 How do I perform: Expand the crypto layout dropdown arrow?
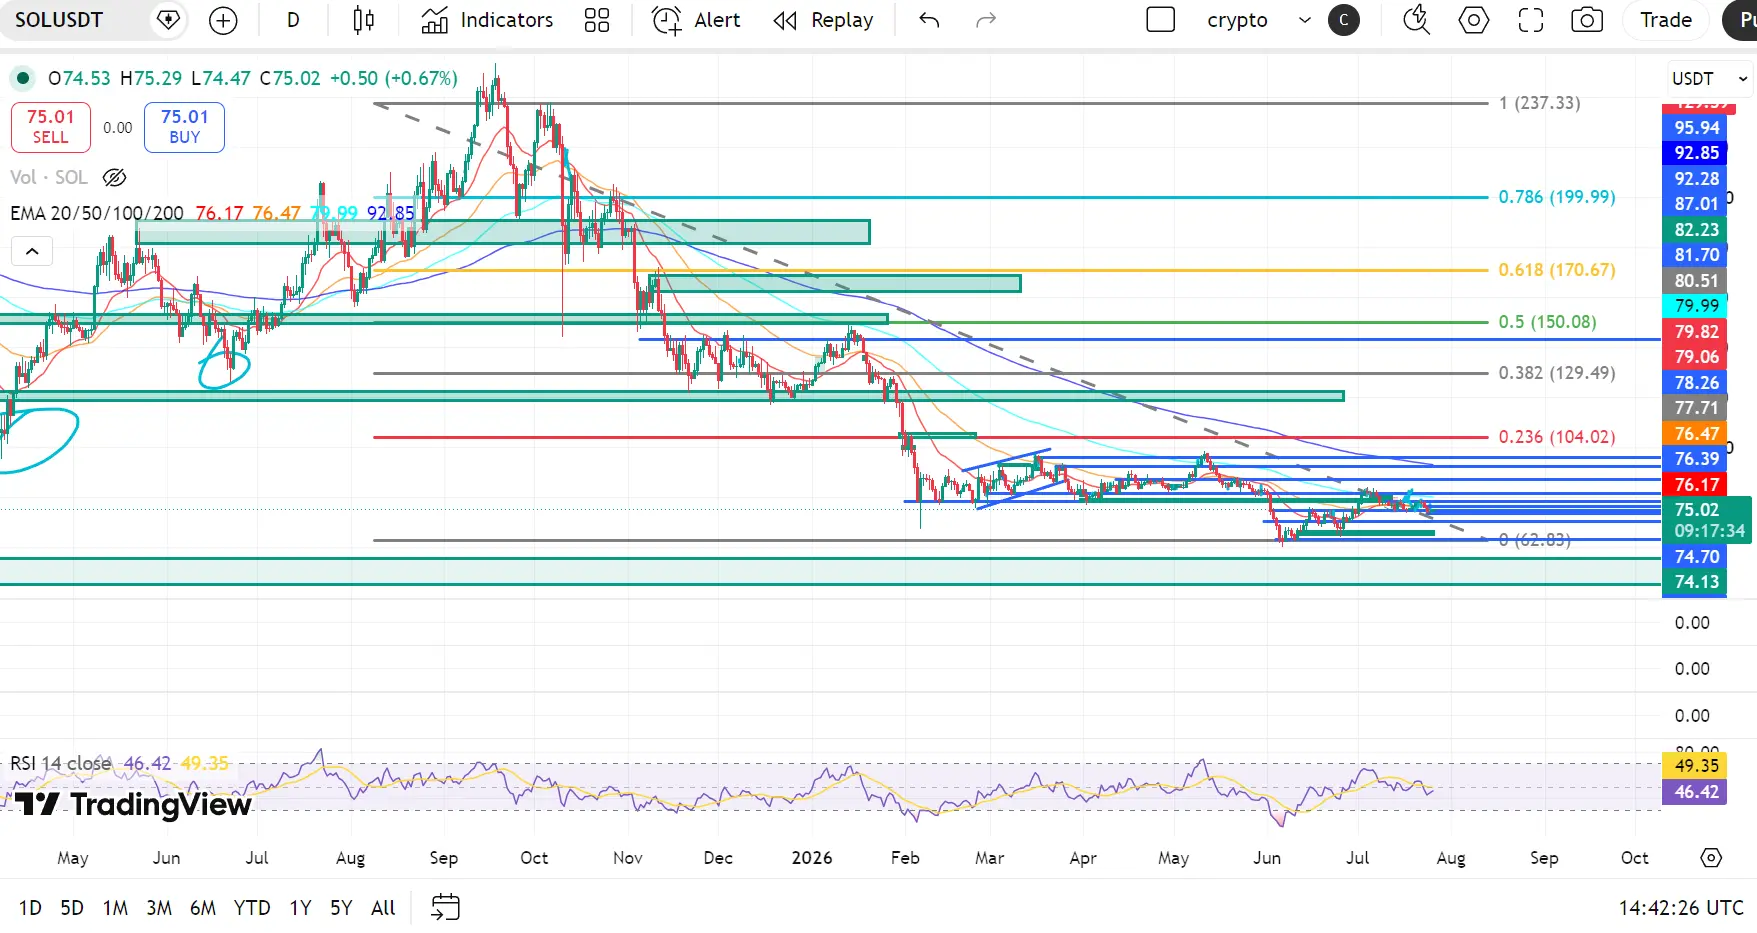coord(1305,20)
